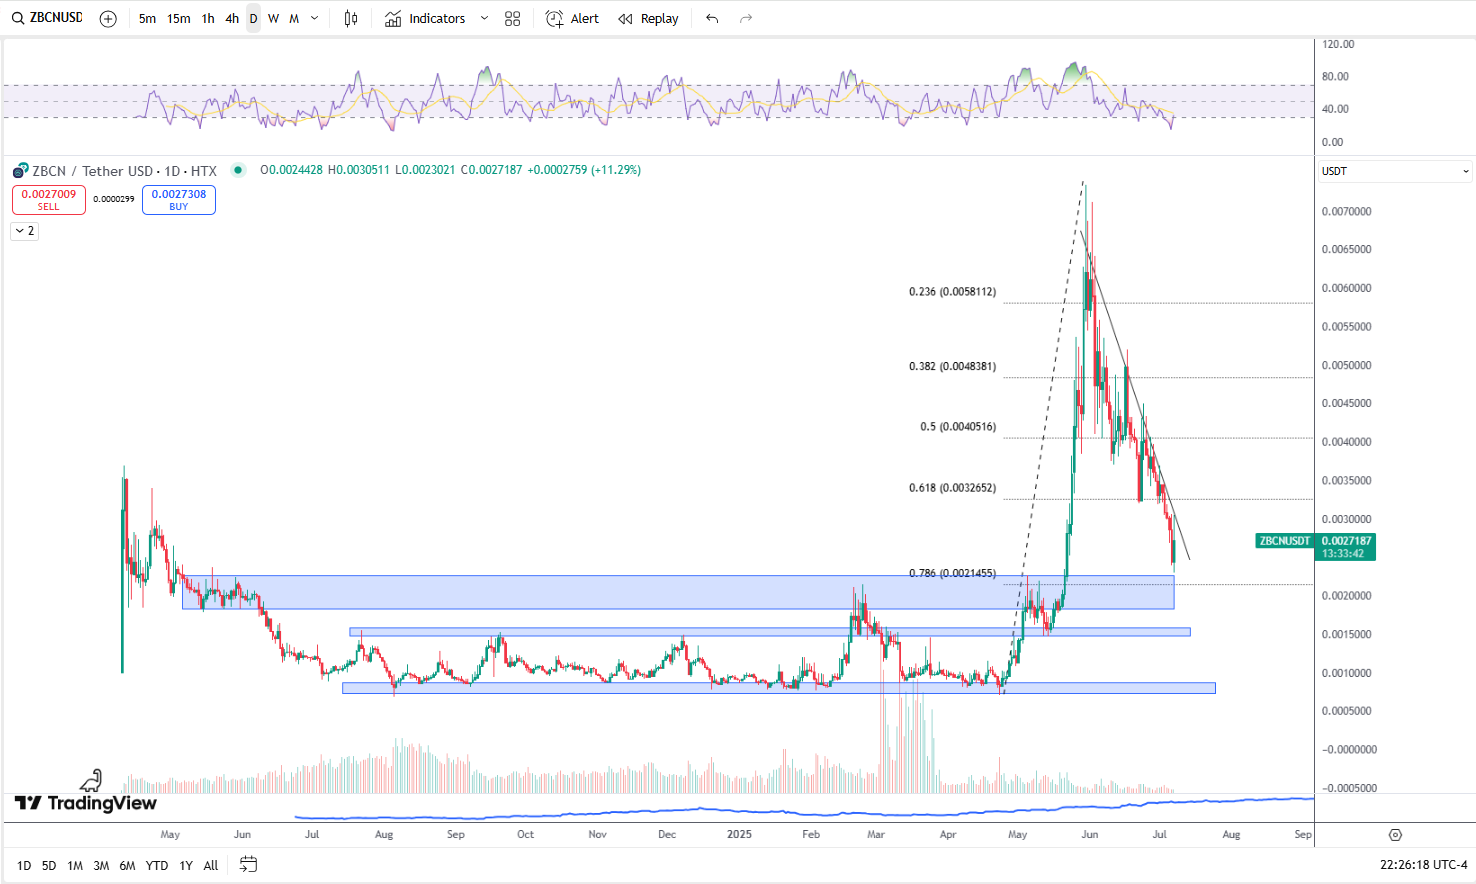Select the 0.5 Fibonacci level label
This screenshot has width=1476, height=884.
click(958, 427)
